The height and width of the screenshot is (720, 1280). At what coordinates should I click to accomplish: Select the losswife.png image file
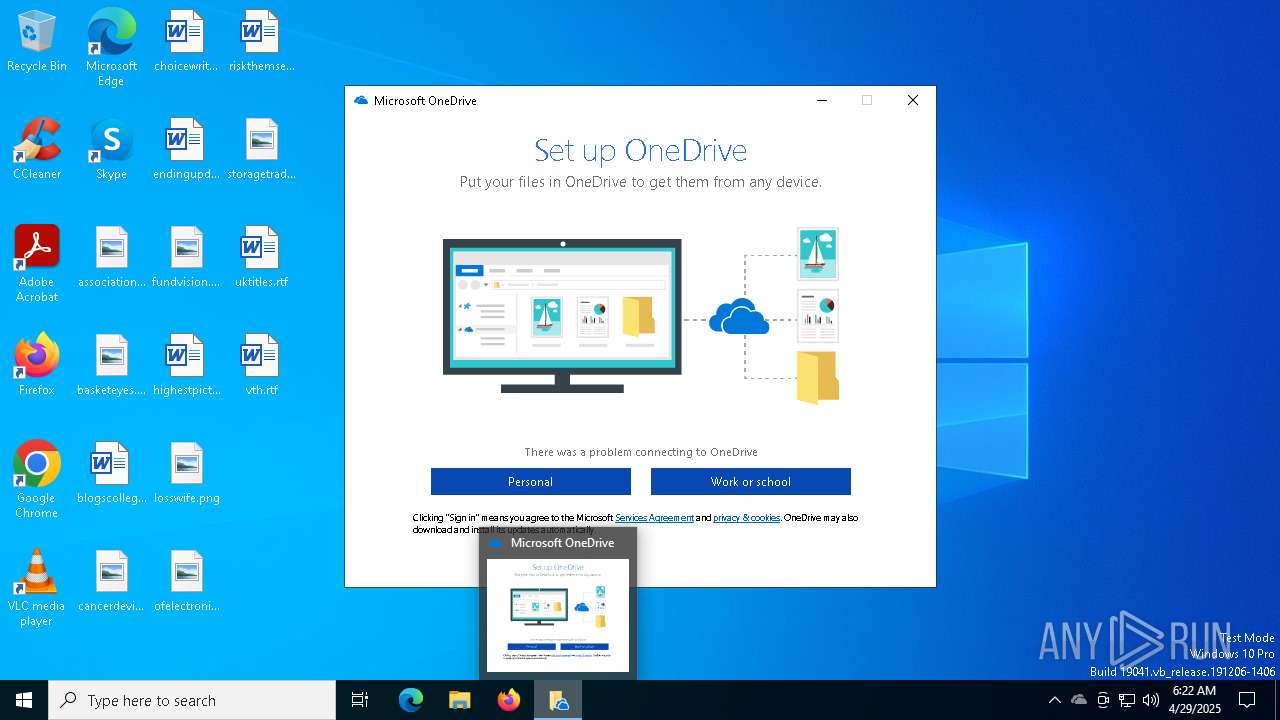[186, 474]
